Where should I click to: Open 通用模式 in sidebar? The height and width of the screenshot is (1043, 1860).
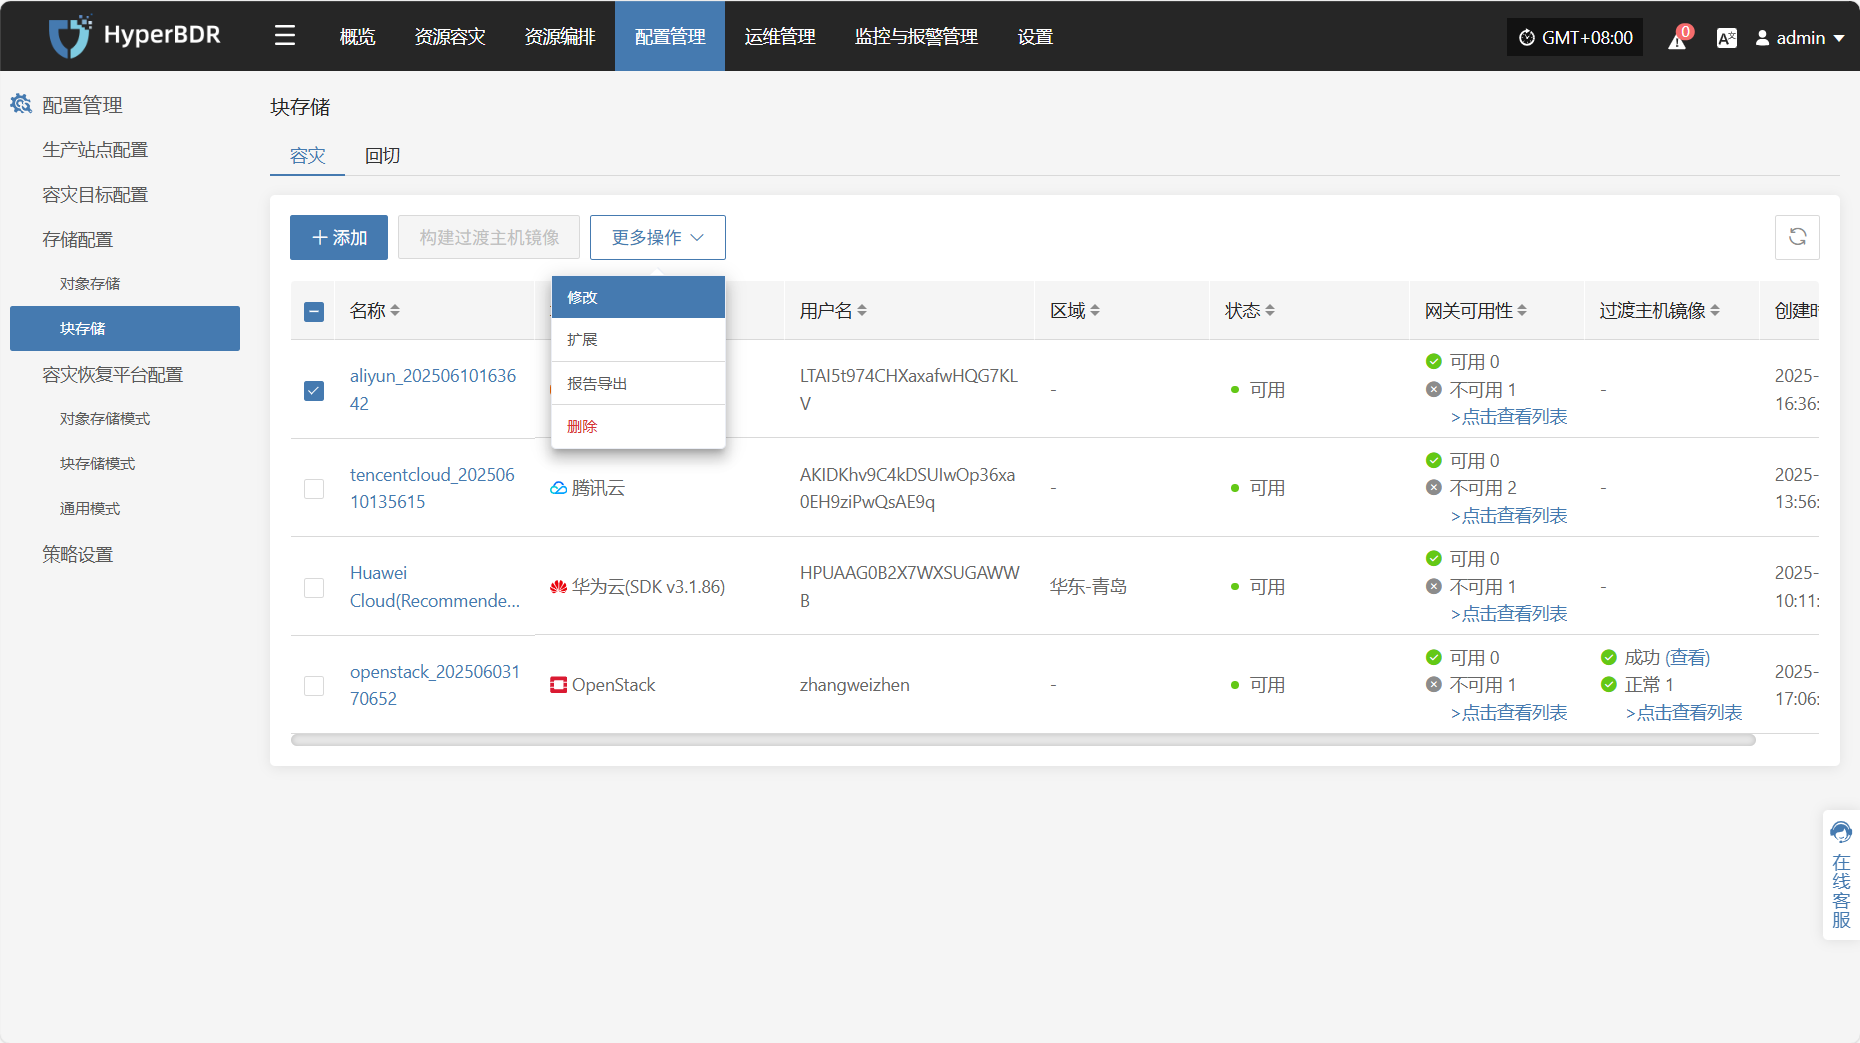pos(90,508)
